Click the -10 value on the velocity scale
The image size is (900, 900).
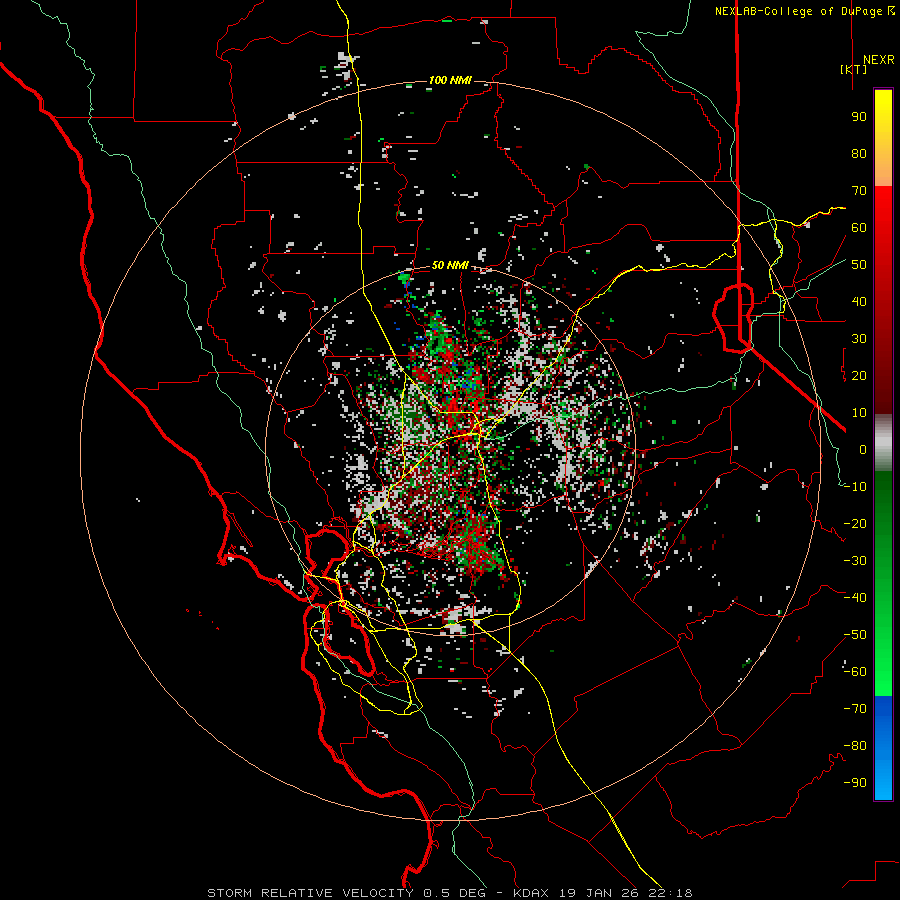(x=855, y=487)
